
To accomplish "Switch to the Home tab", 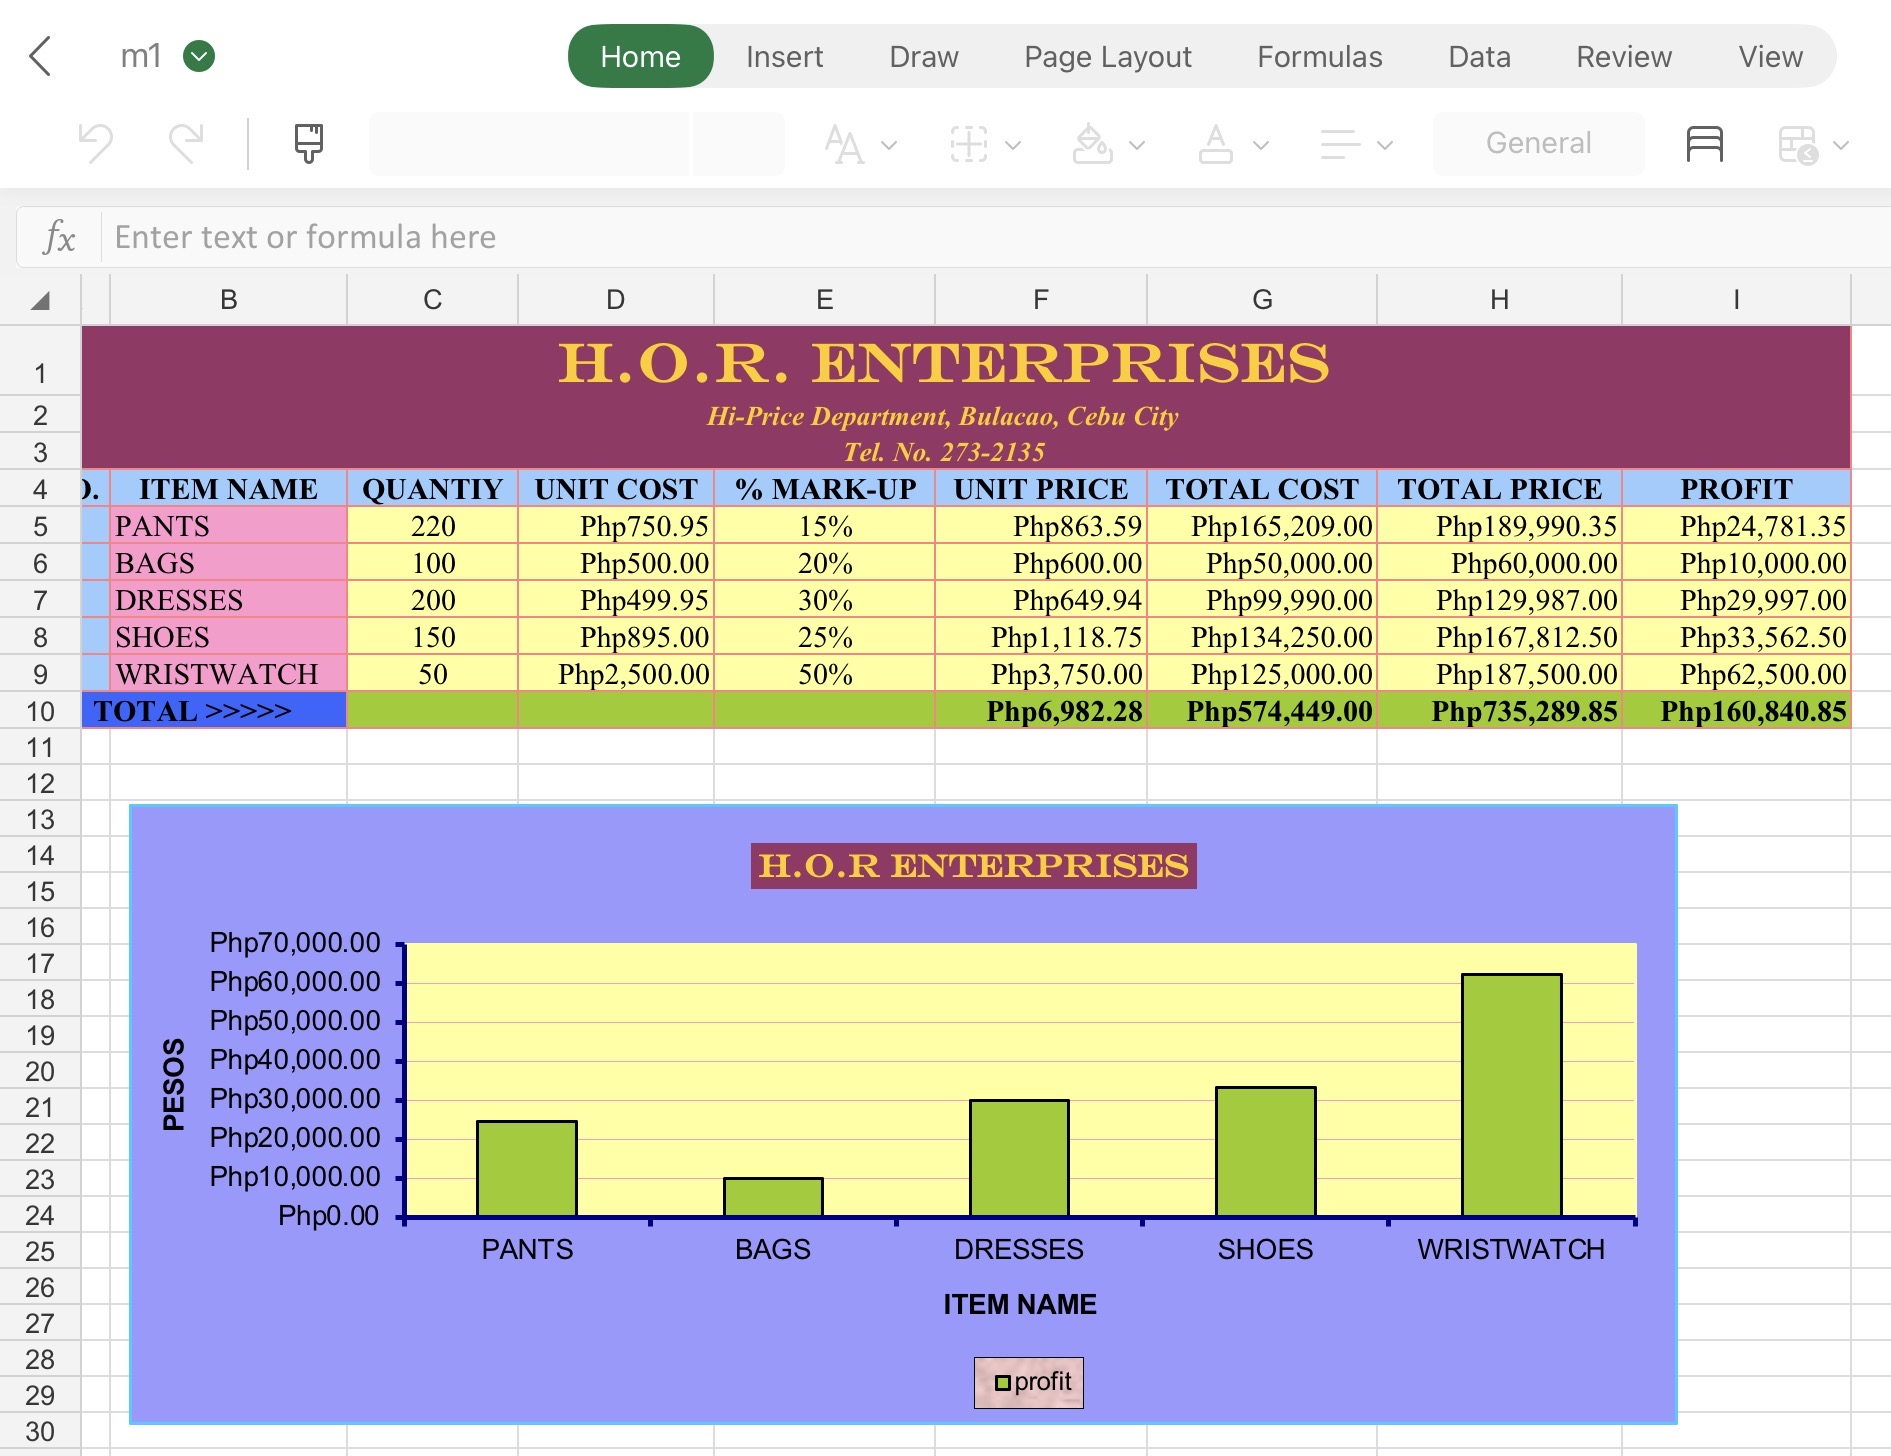I will [641, 57].
